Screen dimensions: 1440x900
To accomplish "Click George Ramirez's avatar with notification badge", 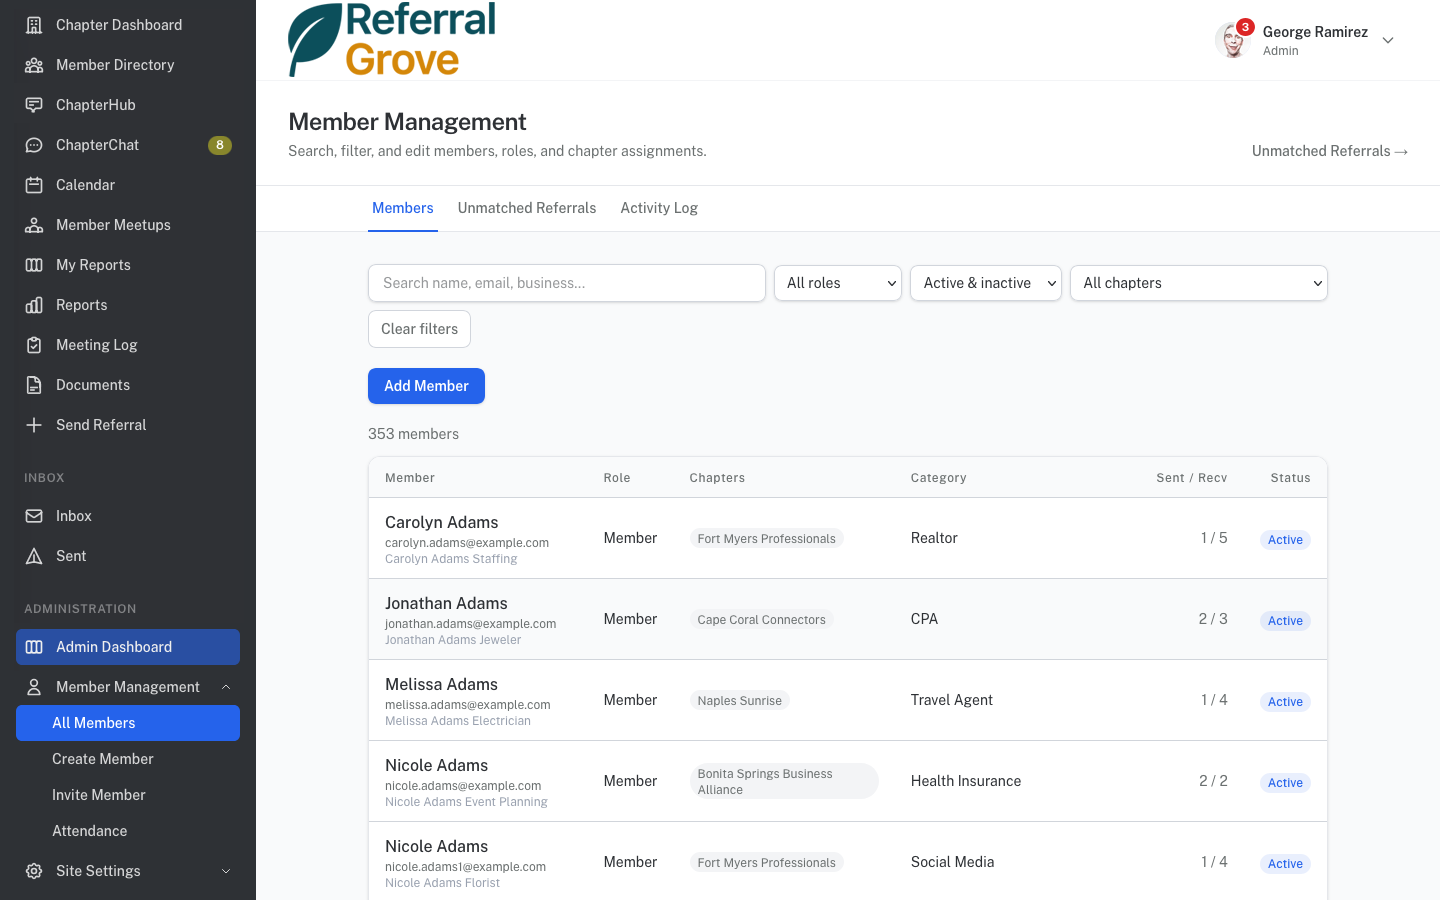I will pyautogui.click(x=1233, y=40).
